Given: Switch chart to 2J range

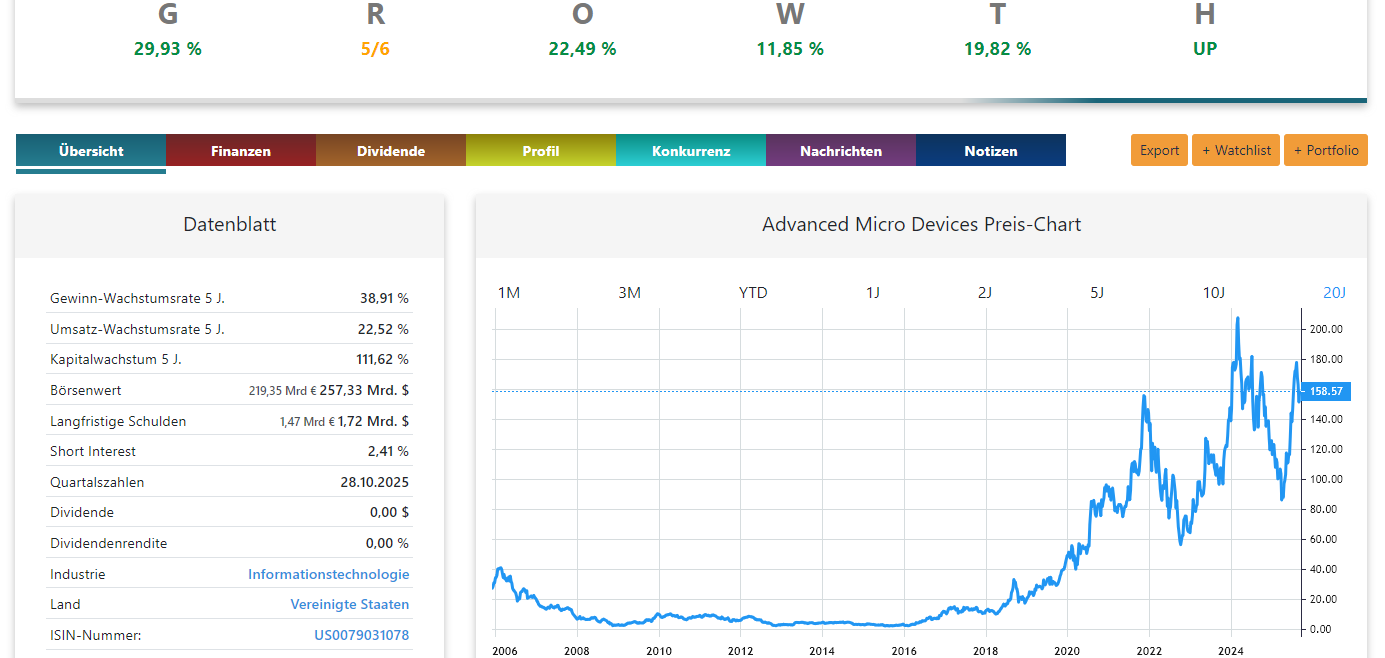Looking at the screenshot, I should [x=985, y=293].
